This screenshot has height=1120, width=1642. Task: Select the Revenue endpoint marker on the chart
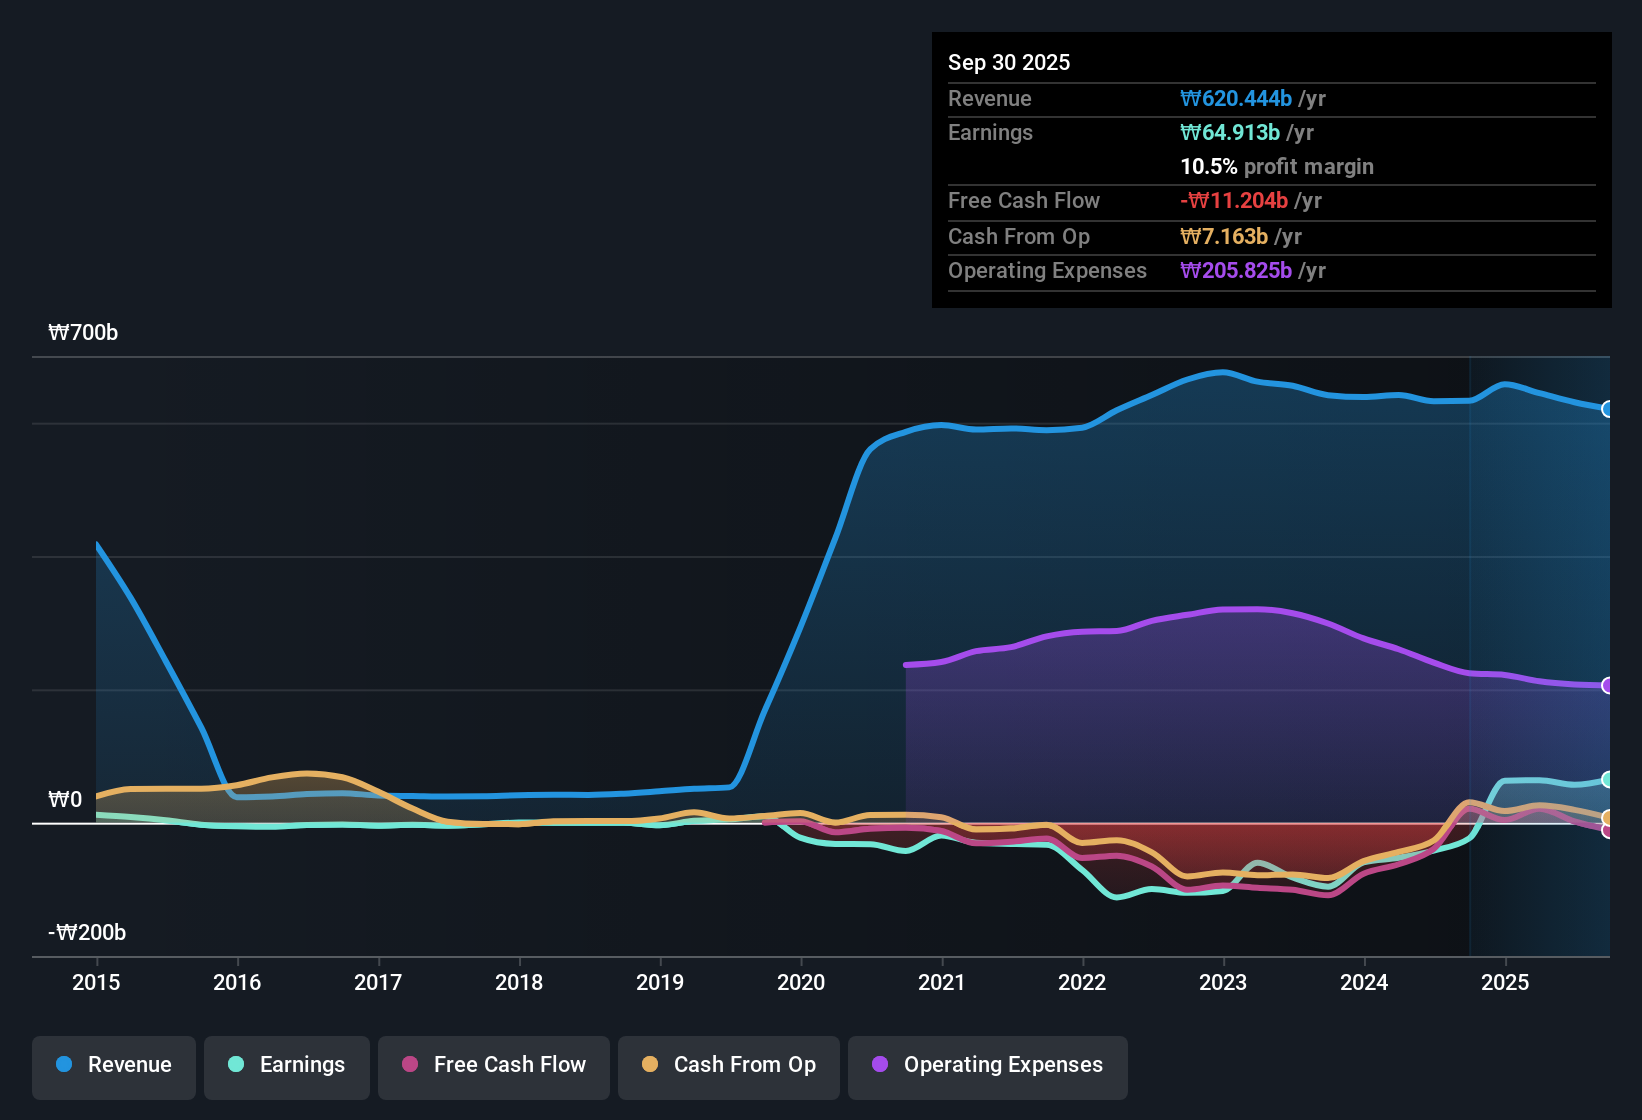pos(1607,410)
